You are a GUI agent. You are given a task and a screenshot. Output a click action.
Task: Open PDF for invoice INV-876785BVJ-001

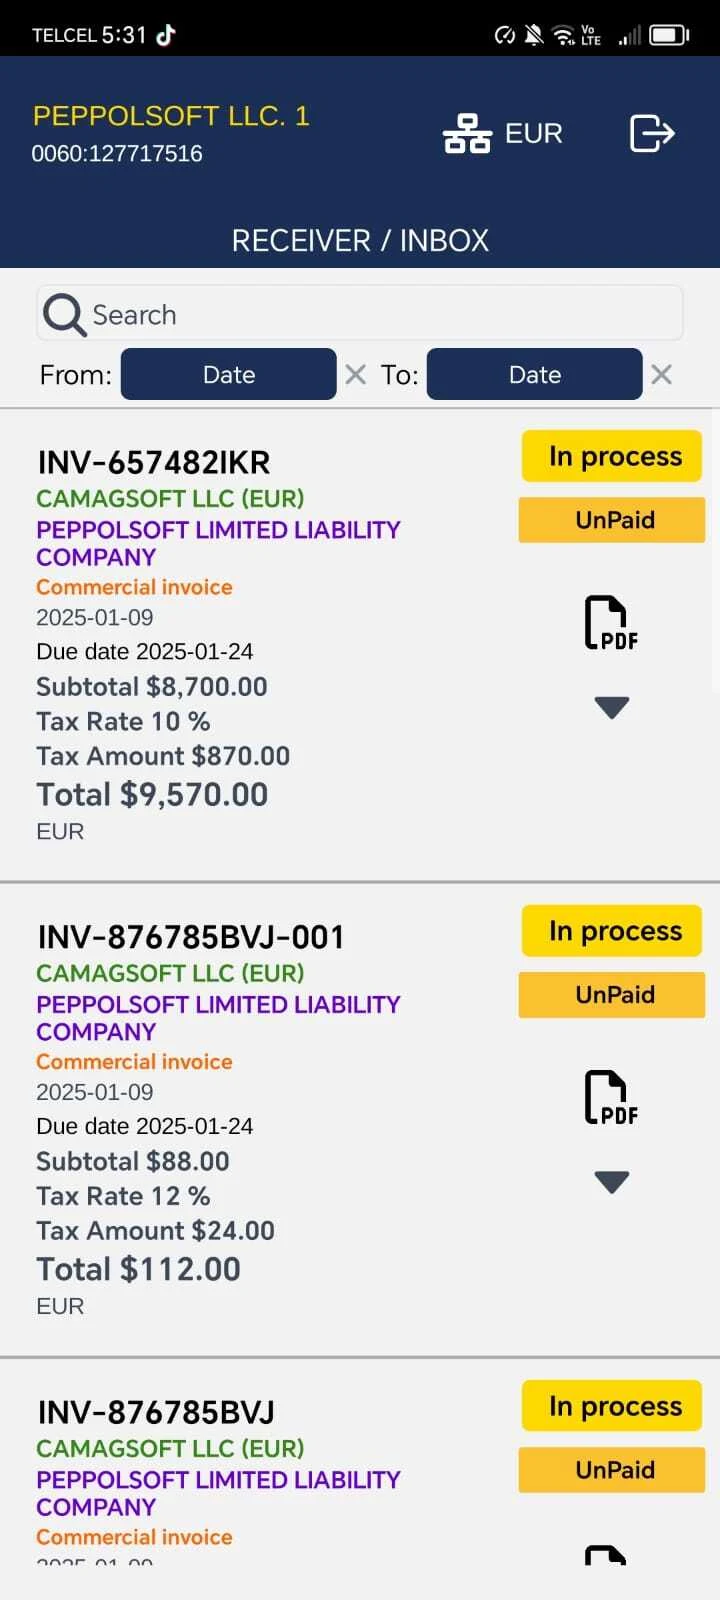point(611,1098)
